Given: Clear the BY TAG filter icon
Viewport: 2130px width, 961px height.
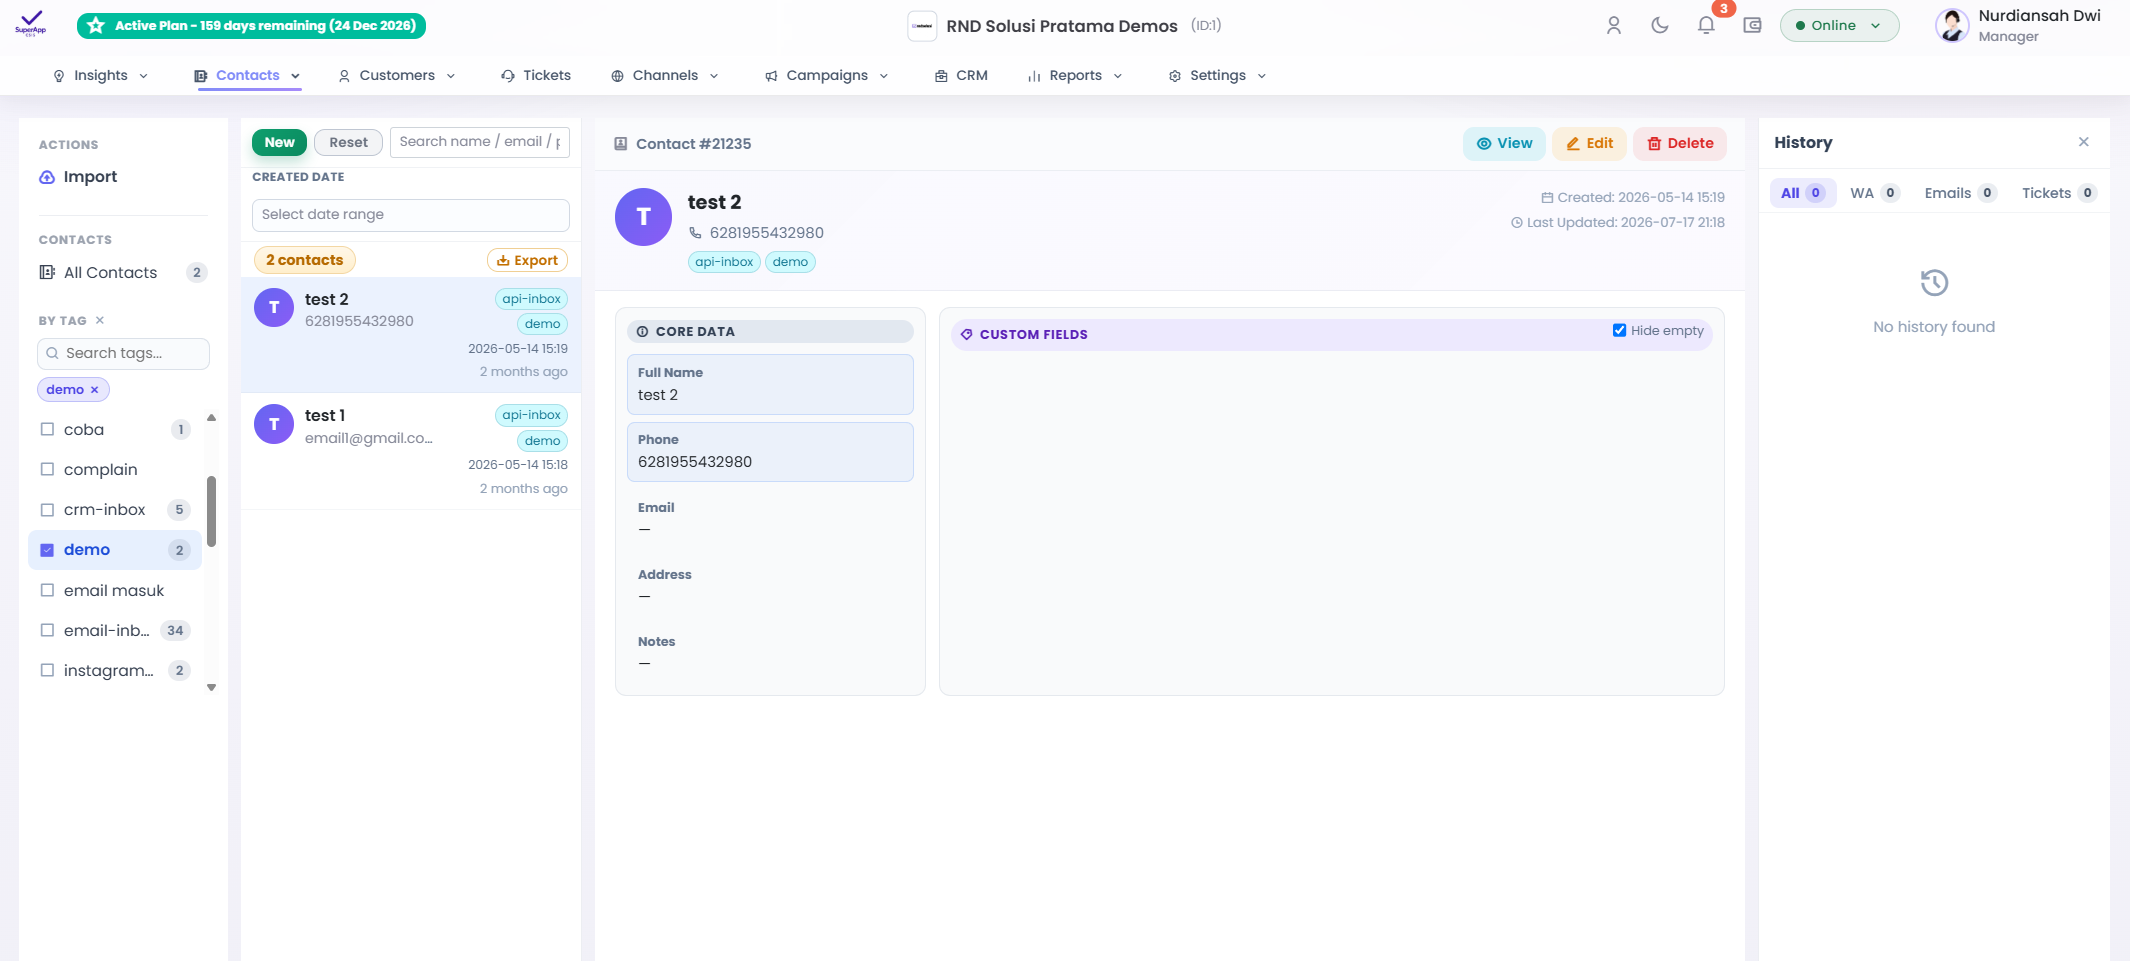Looking at the screenshot, I should pyautogui.click(x=100, y=321).
